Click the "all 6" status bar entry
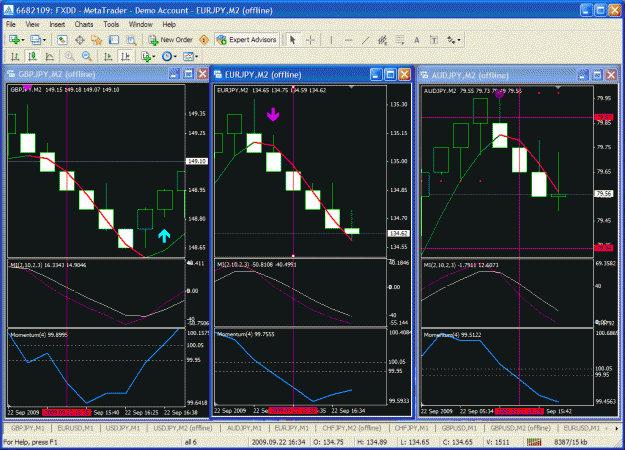Screen dimensions: 625x450 pos(191,442)
